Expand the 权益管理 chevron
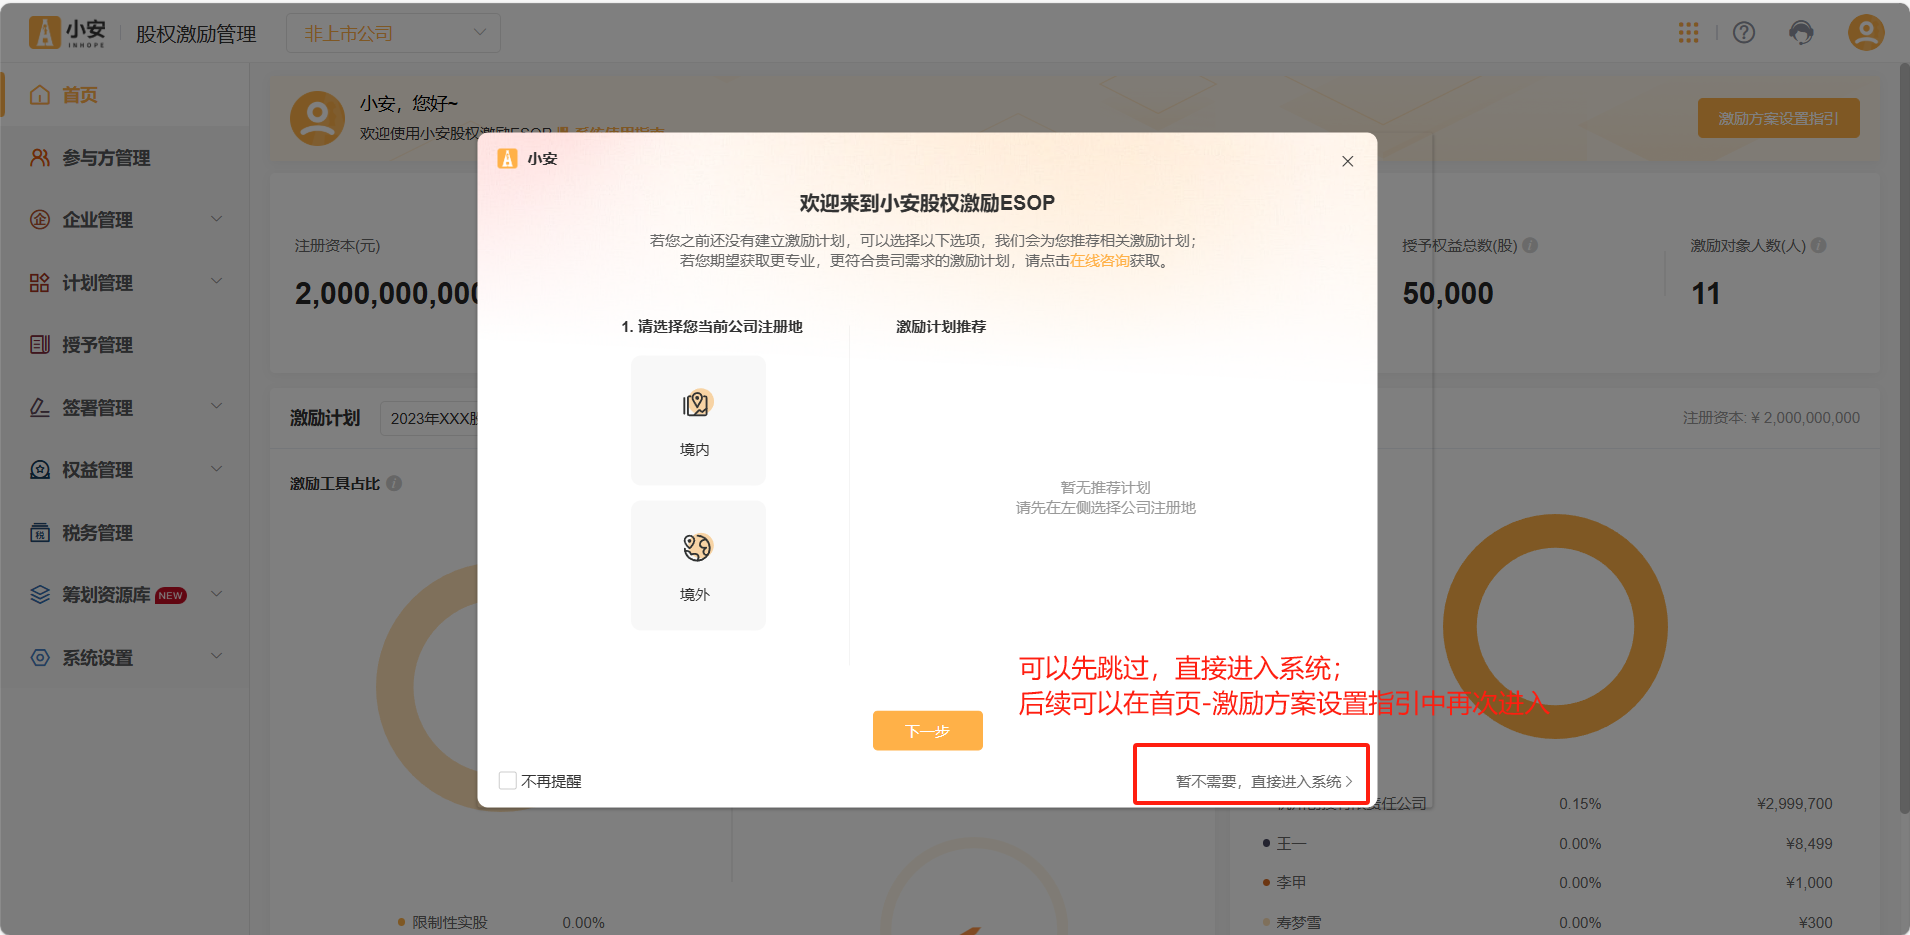The height and width of the screenshot is (935, 1910). 217,469
